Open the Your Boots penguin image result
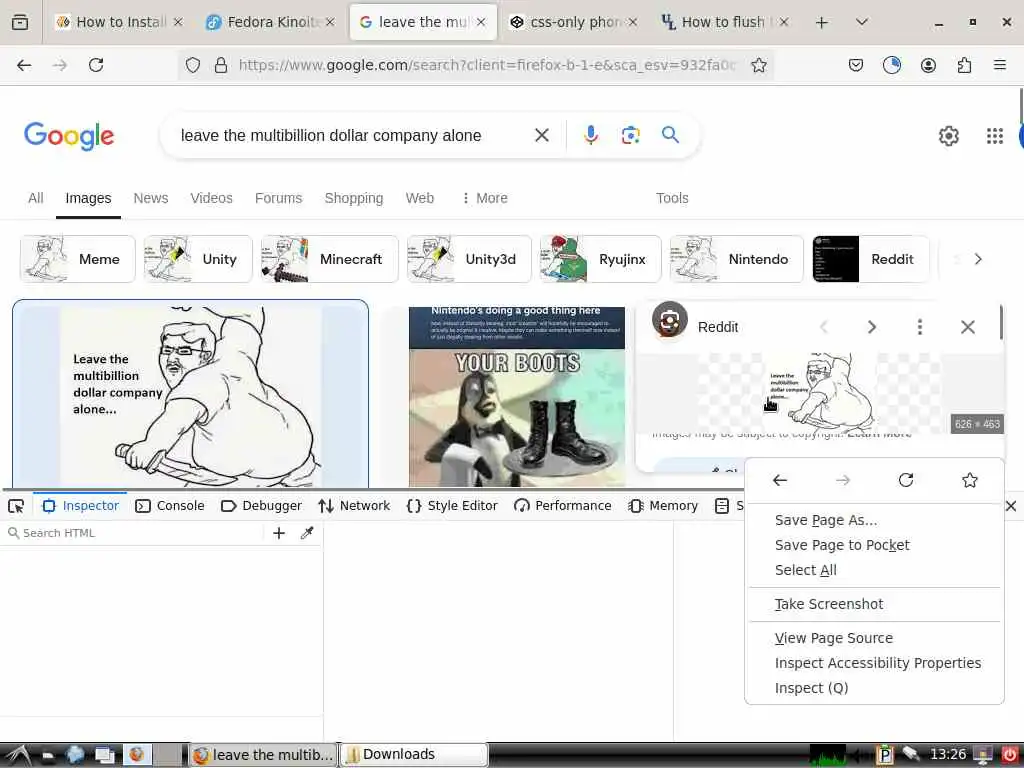1024x768 pixels. pos(517,397)
